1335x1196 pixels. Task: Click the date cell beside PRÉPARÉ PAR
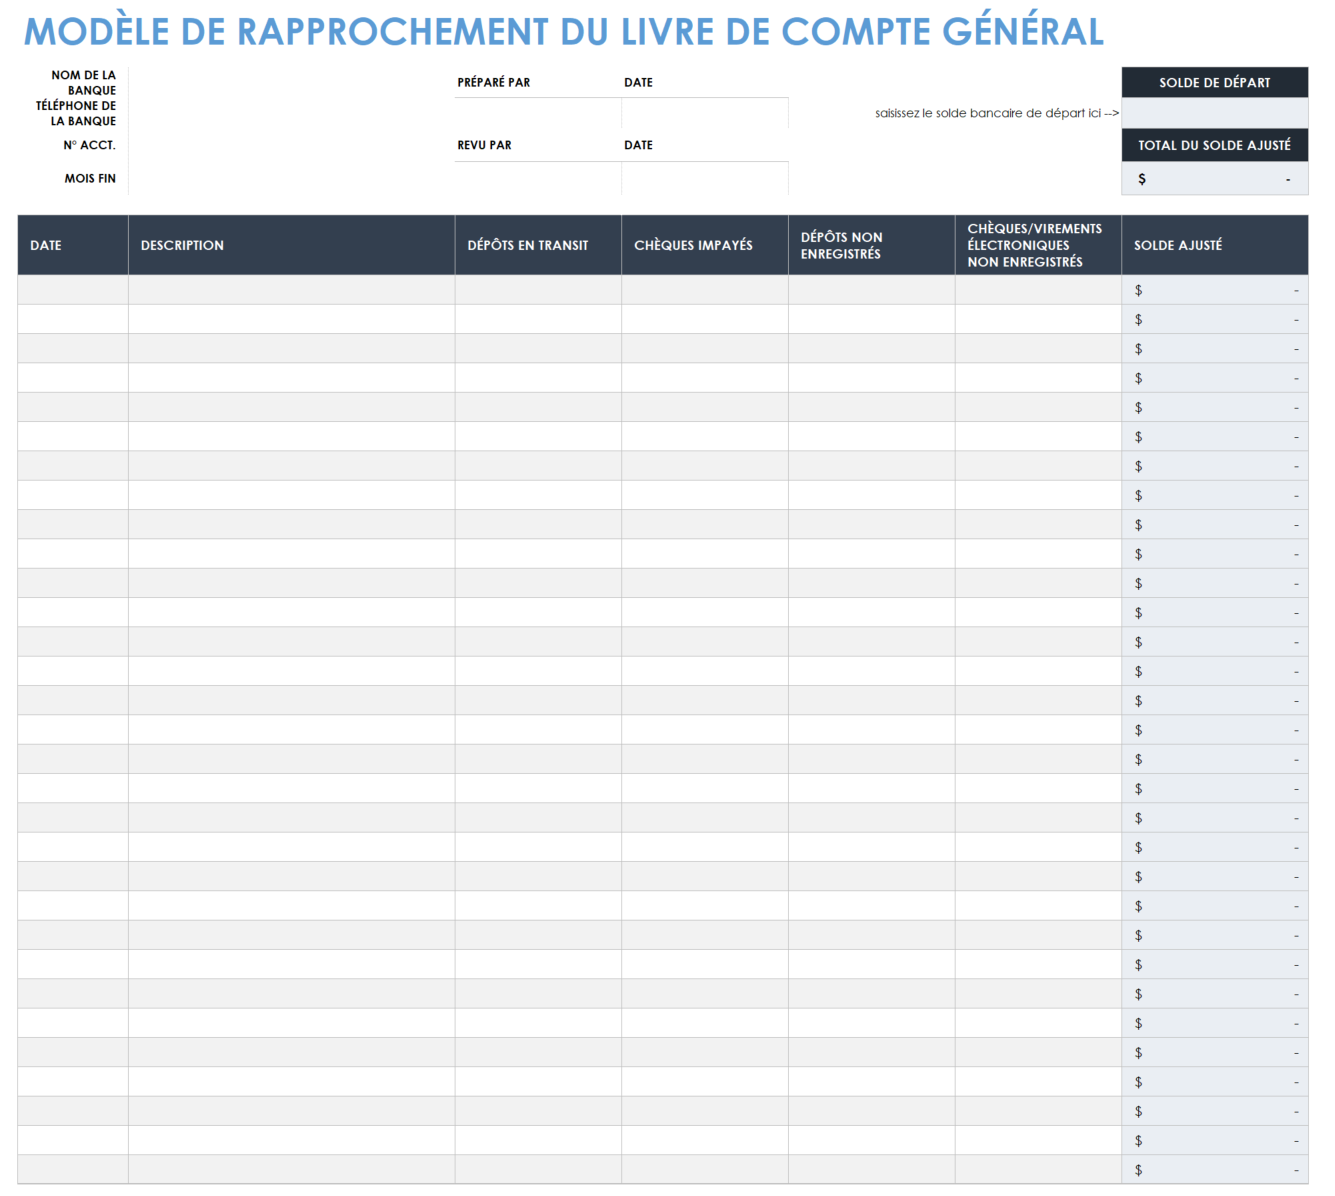pyautogui.click(x=705, y=113)
